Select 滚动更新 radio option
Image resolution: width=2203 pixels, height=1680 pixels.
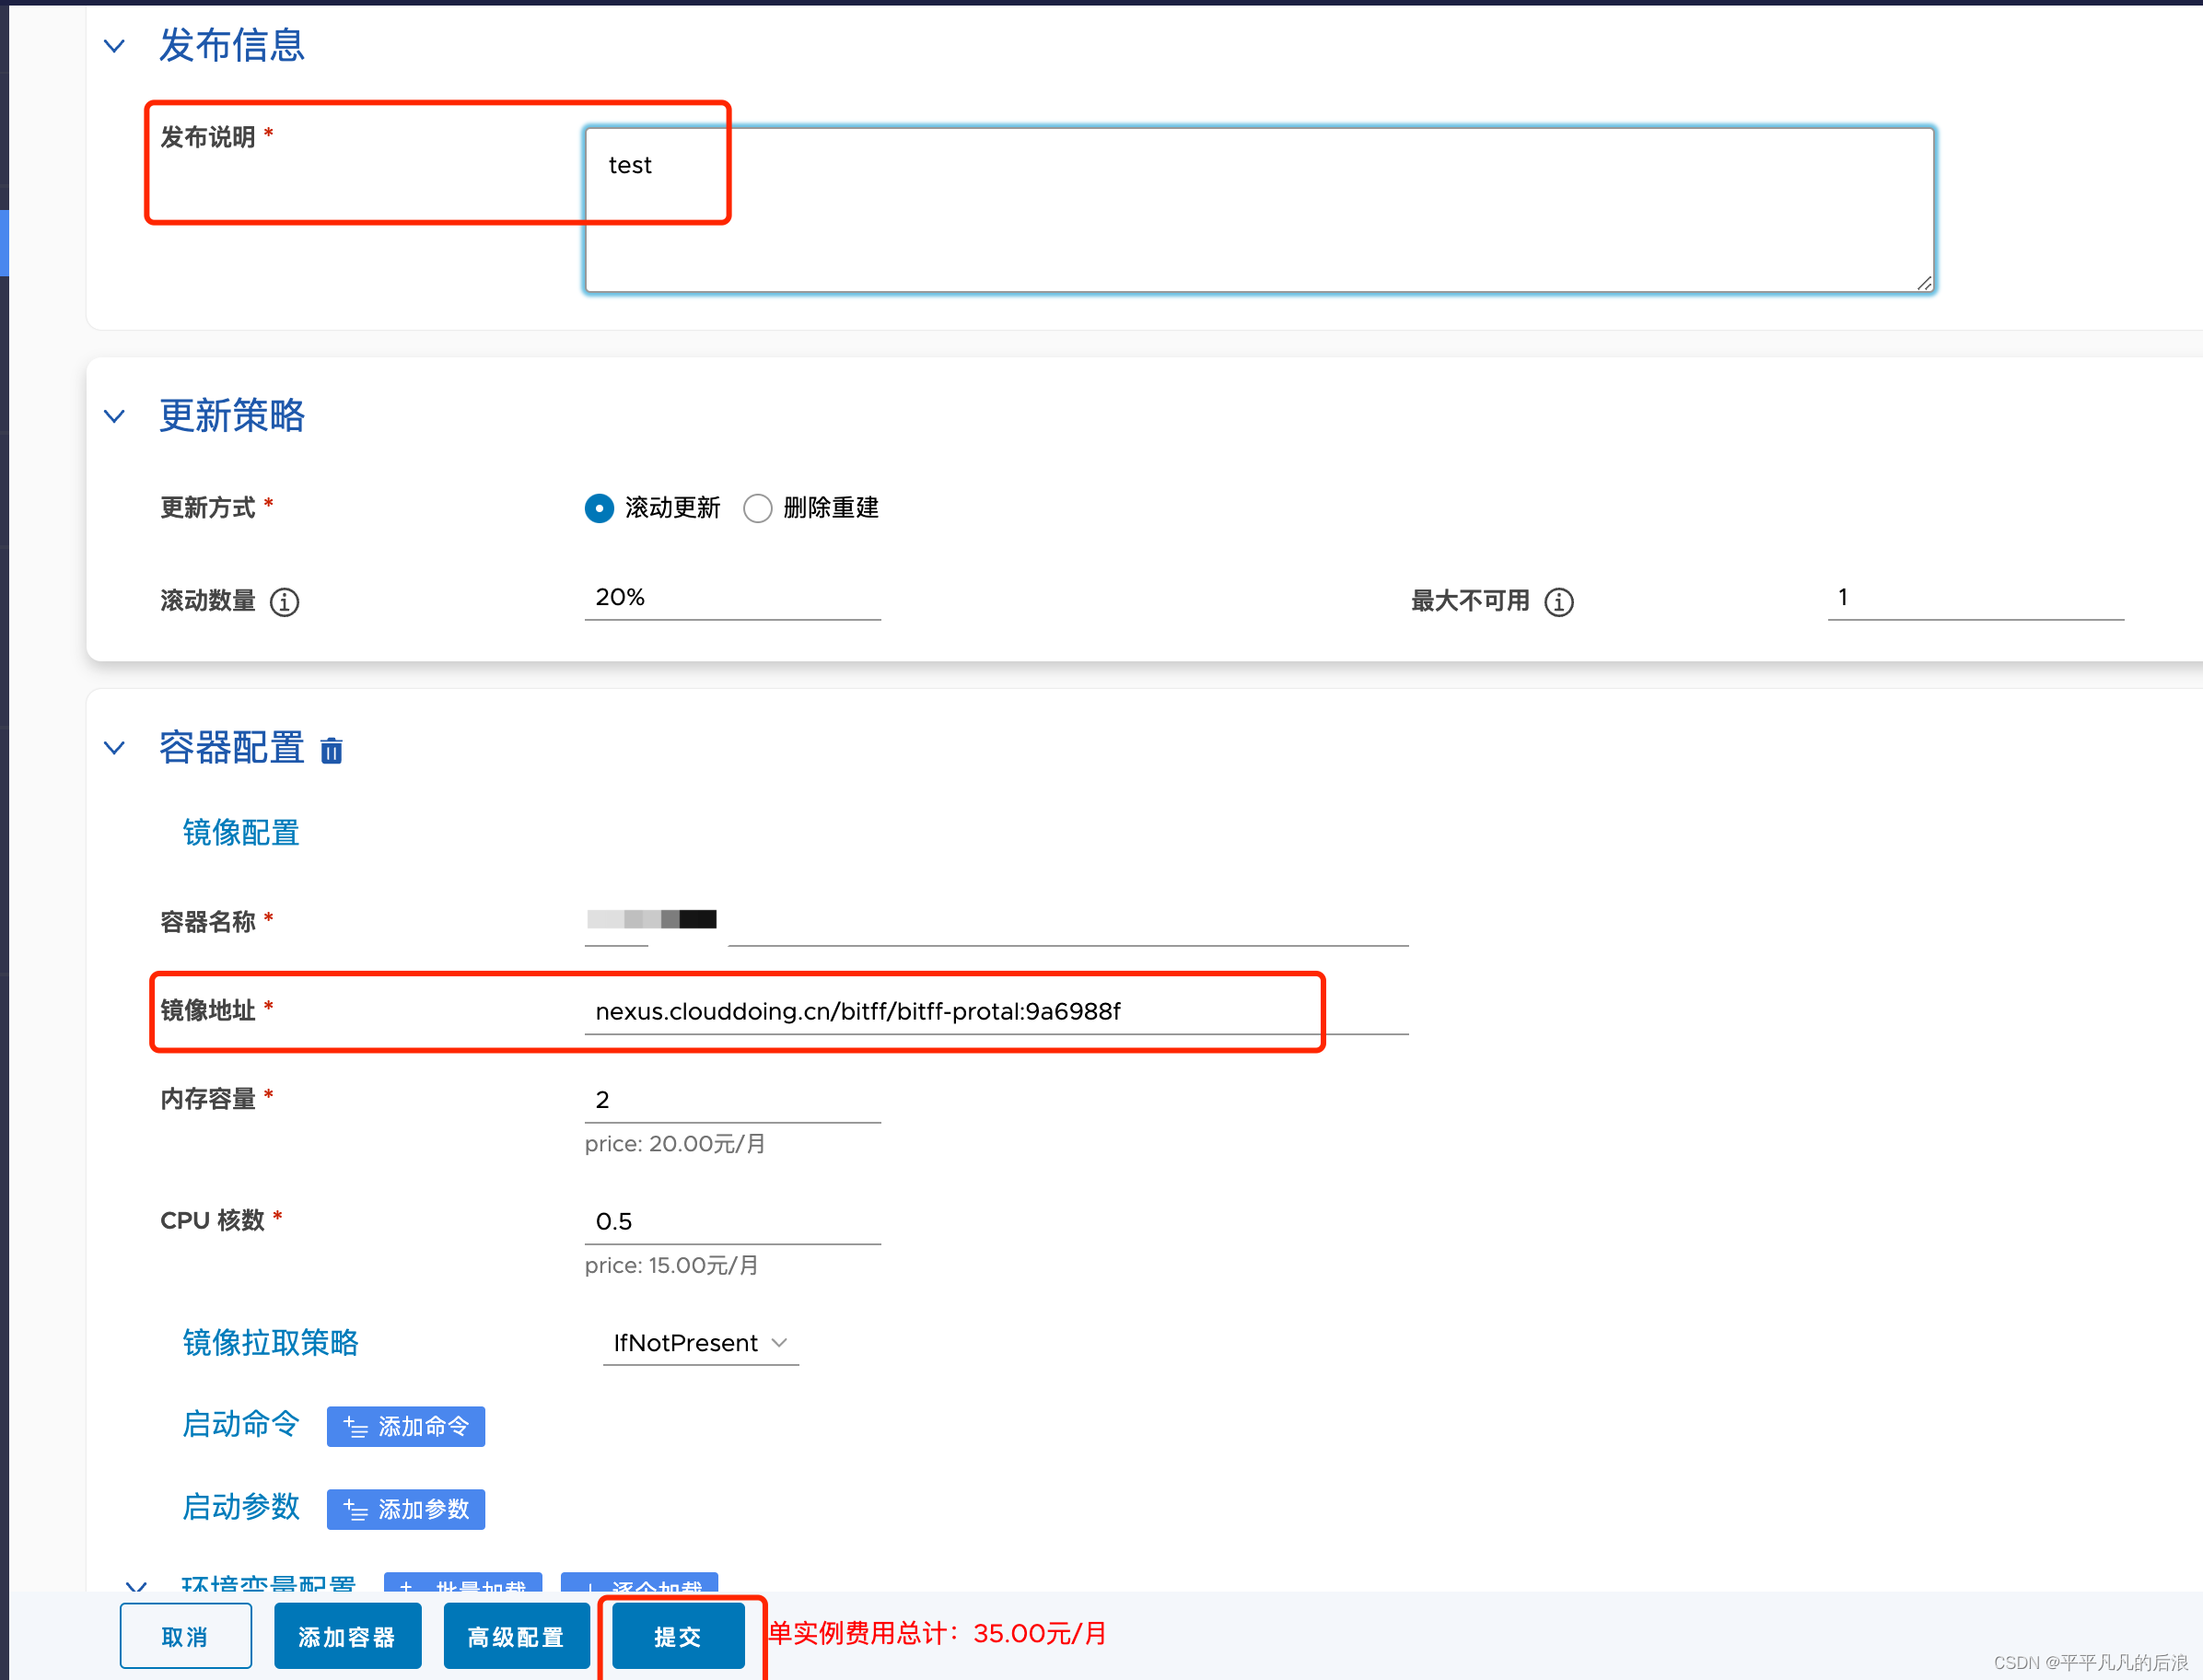tap(599, 508)
